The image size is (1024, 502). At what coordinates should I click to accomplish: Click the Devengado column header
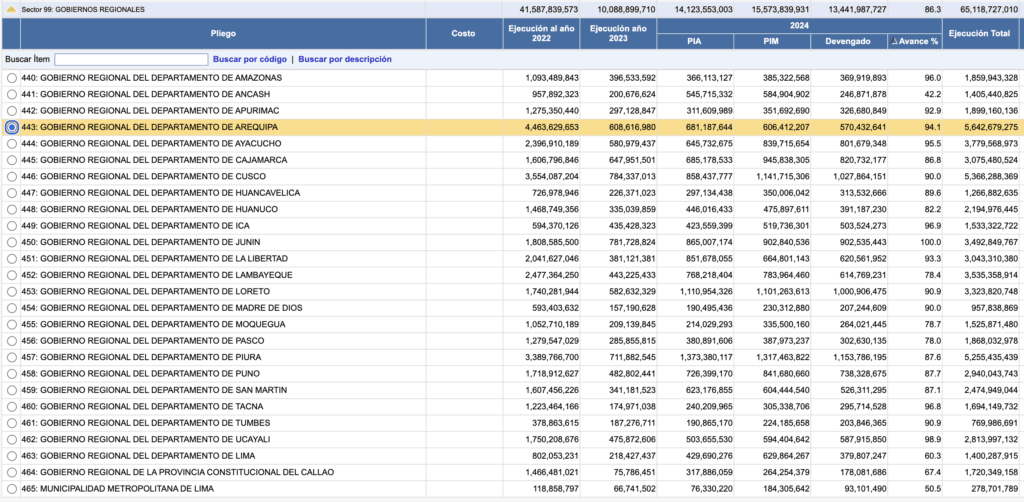pos(848,42)
